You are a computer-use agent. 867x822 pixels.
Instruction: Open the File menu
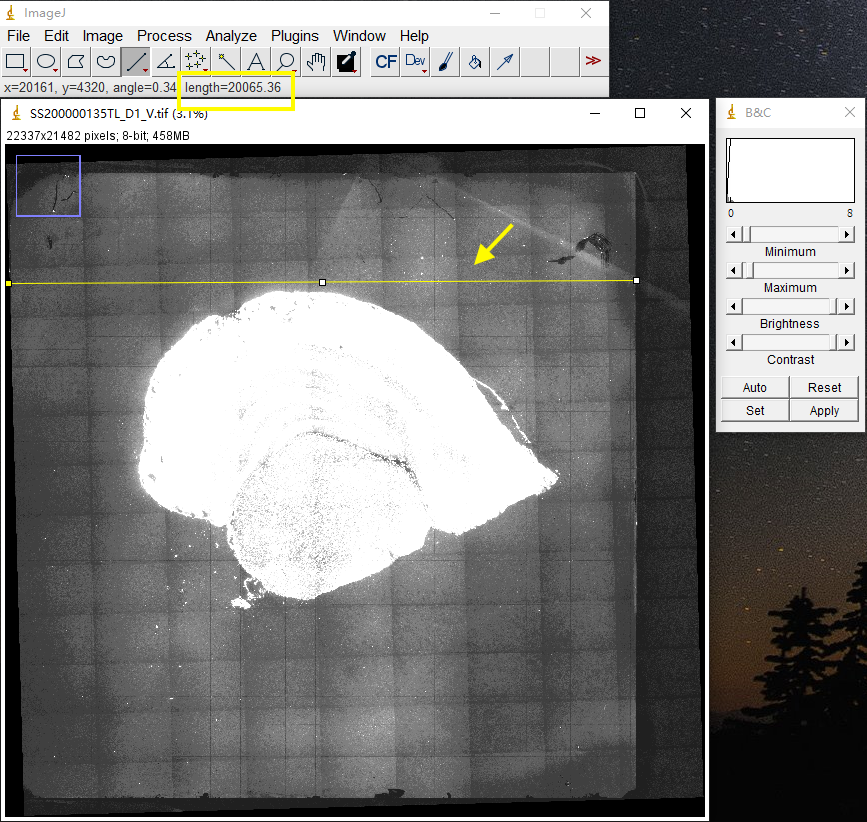[18, 36]
